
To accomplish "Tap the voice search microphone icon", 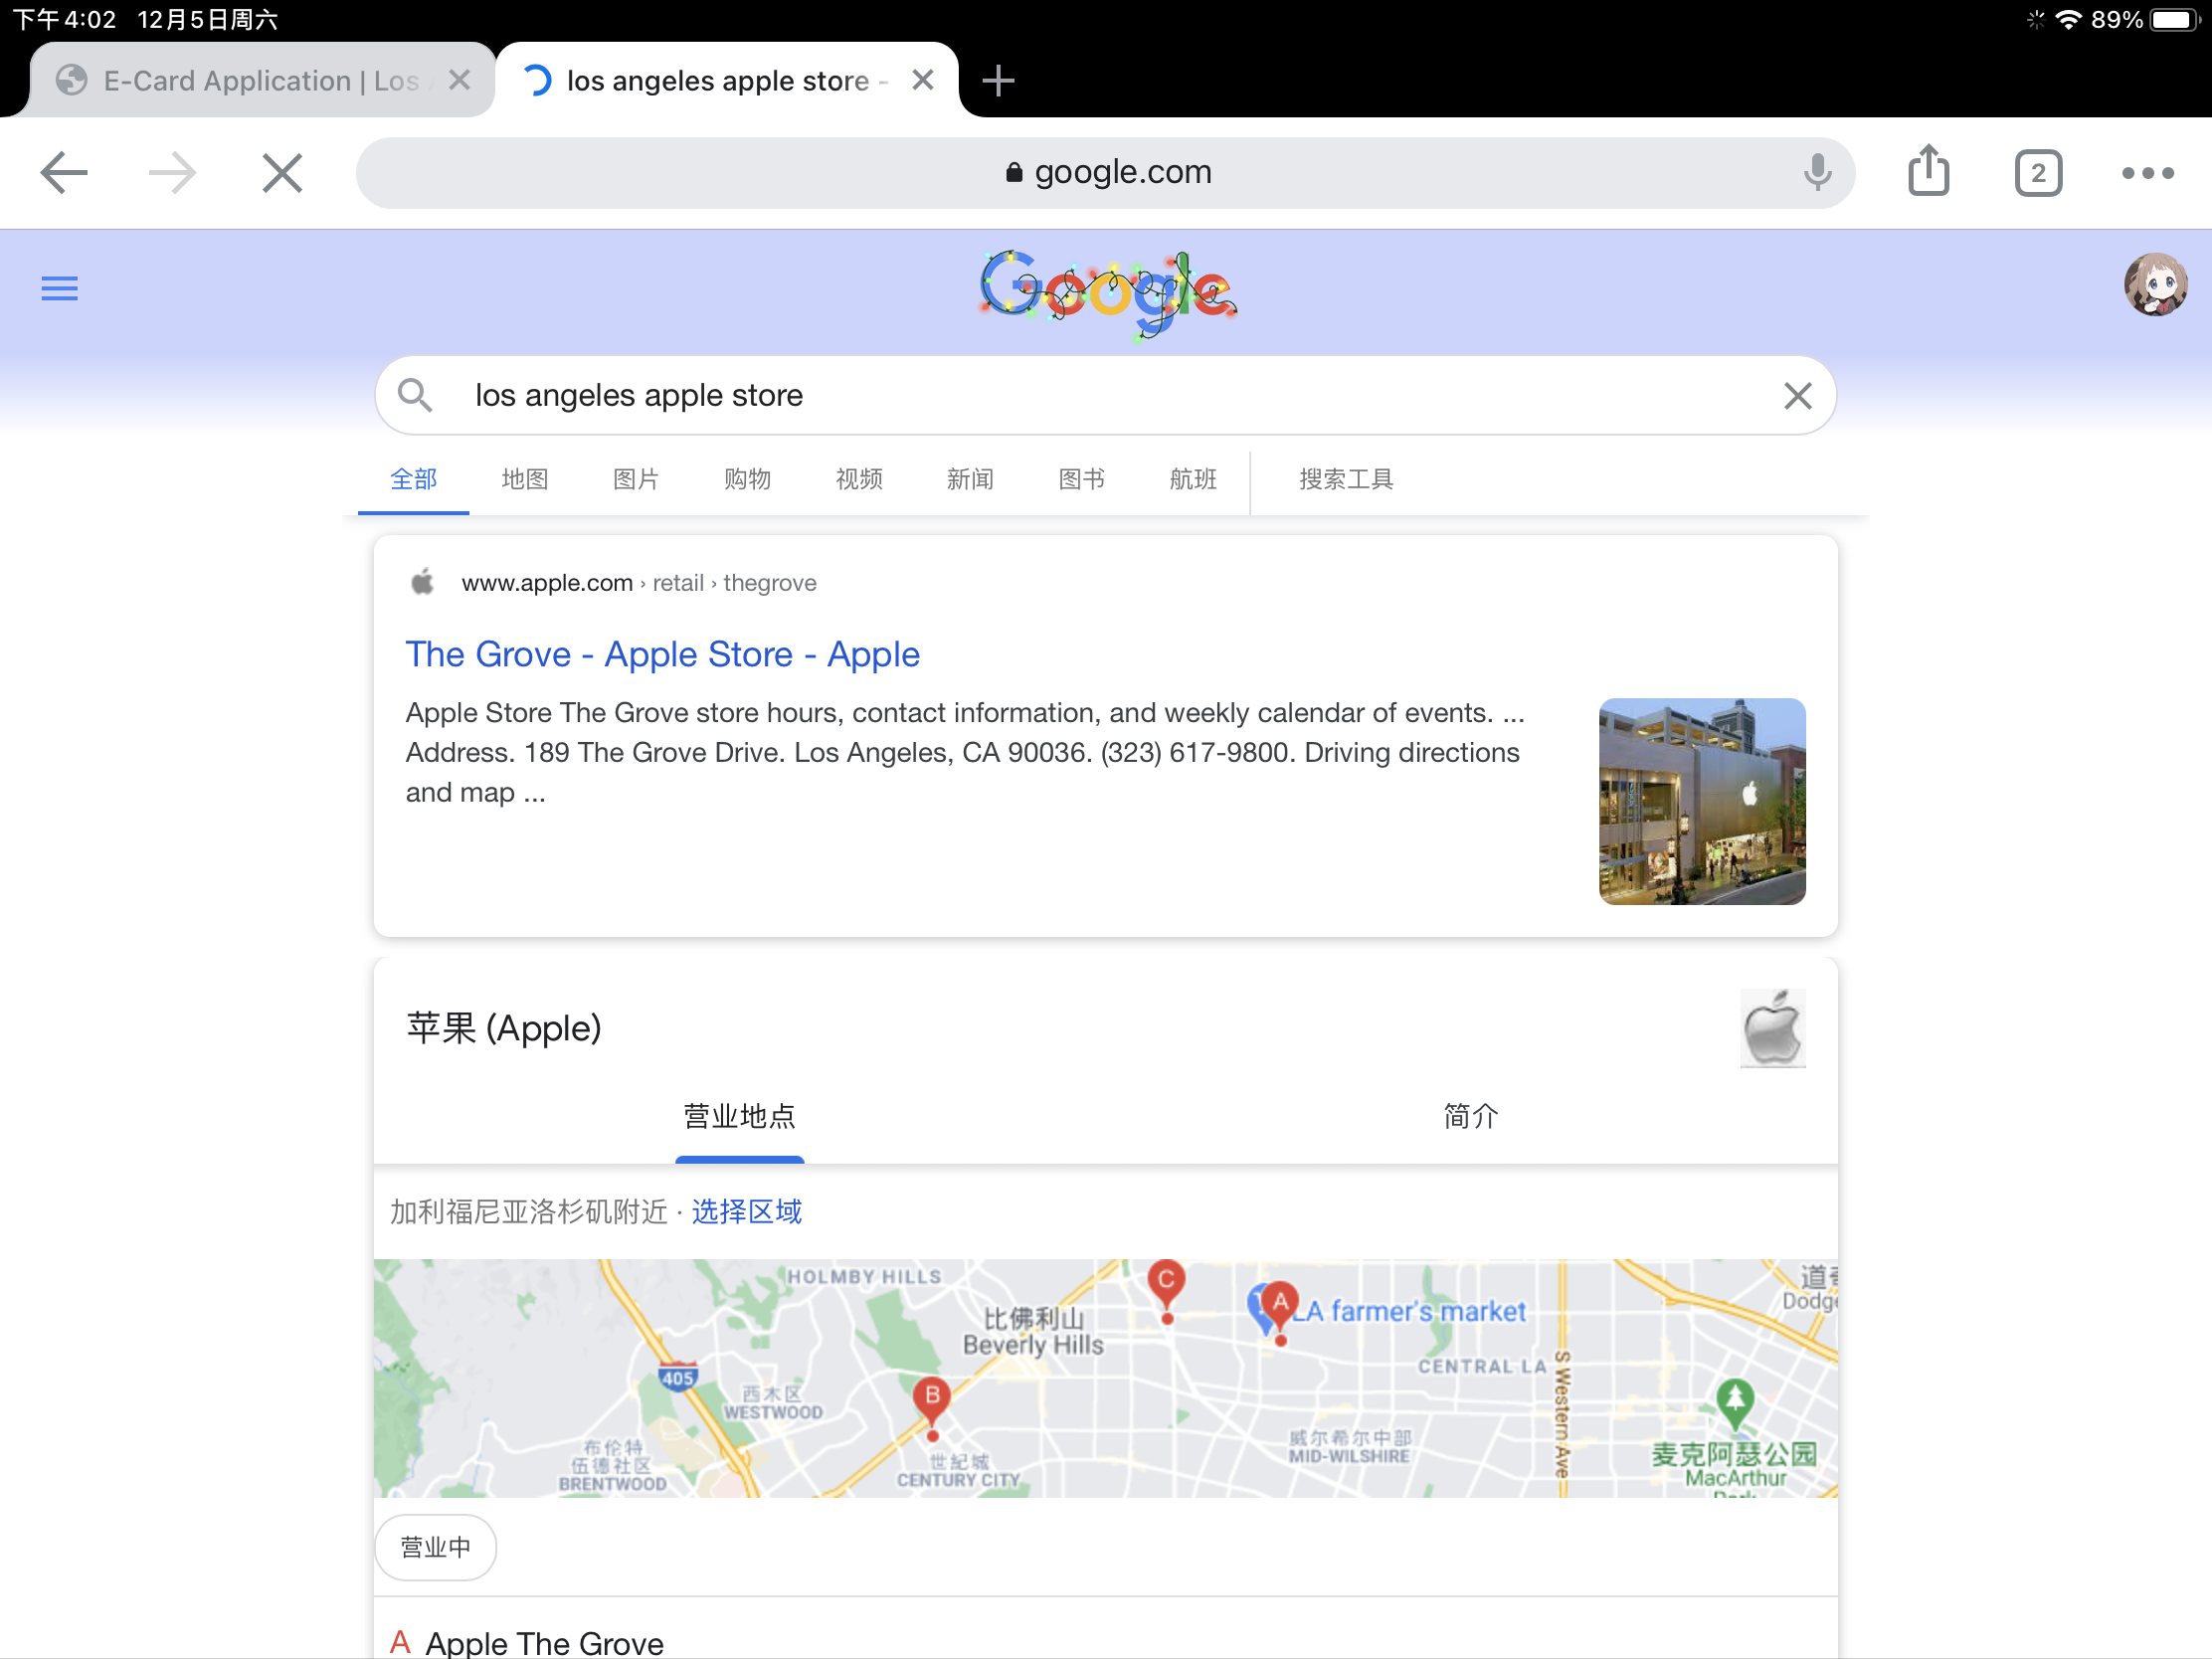I will [1817, 173].
